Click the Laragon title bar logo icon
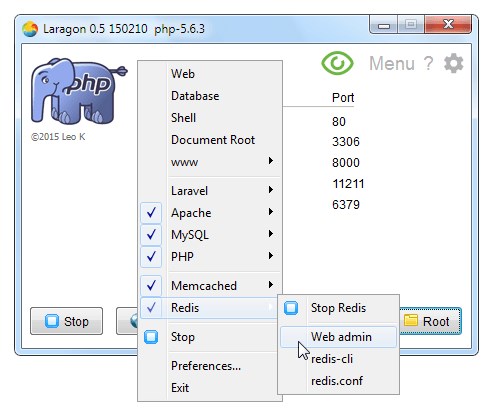The image size is (487, 414). pyautogui.click(x=30, y=29)
